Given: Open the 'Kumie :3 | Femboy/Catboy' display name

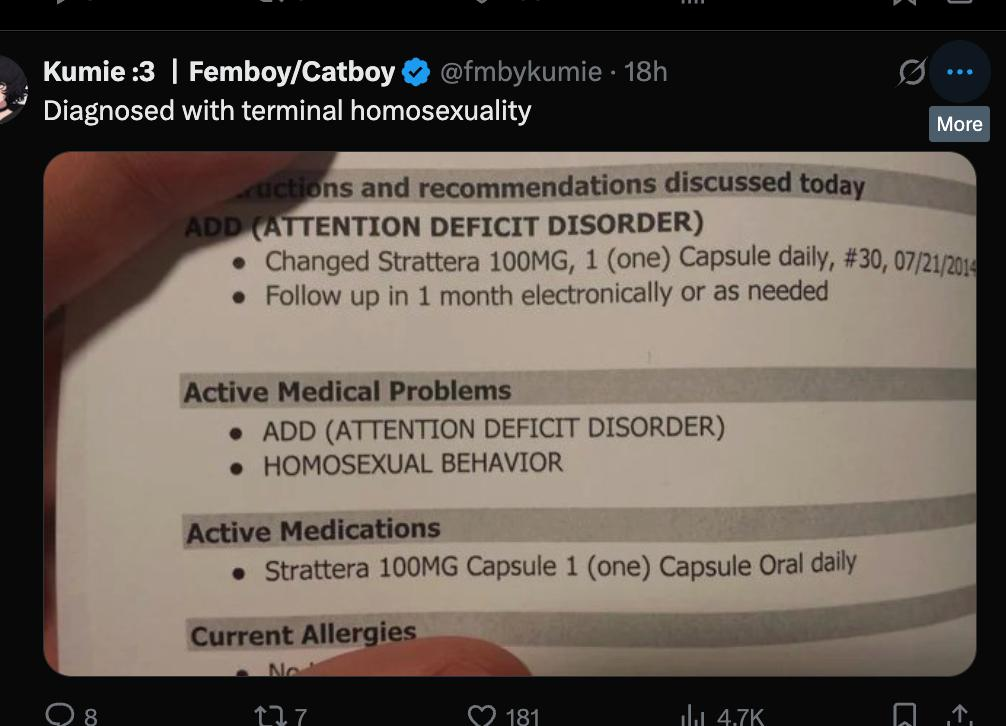Looking at the screenshot, I should click(x=219, y=72).
